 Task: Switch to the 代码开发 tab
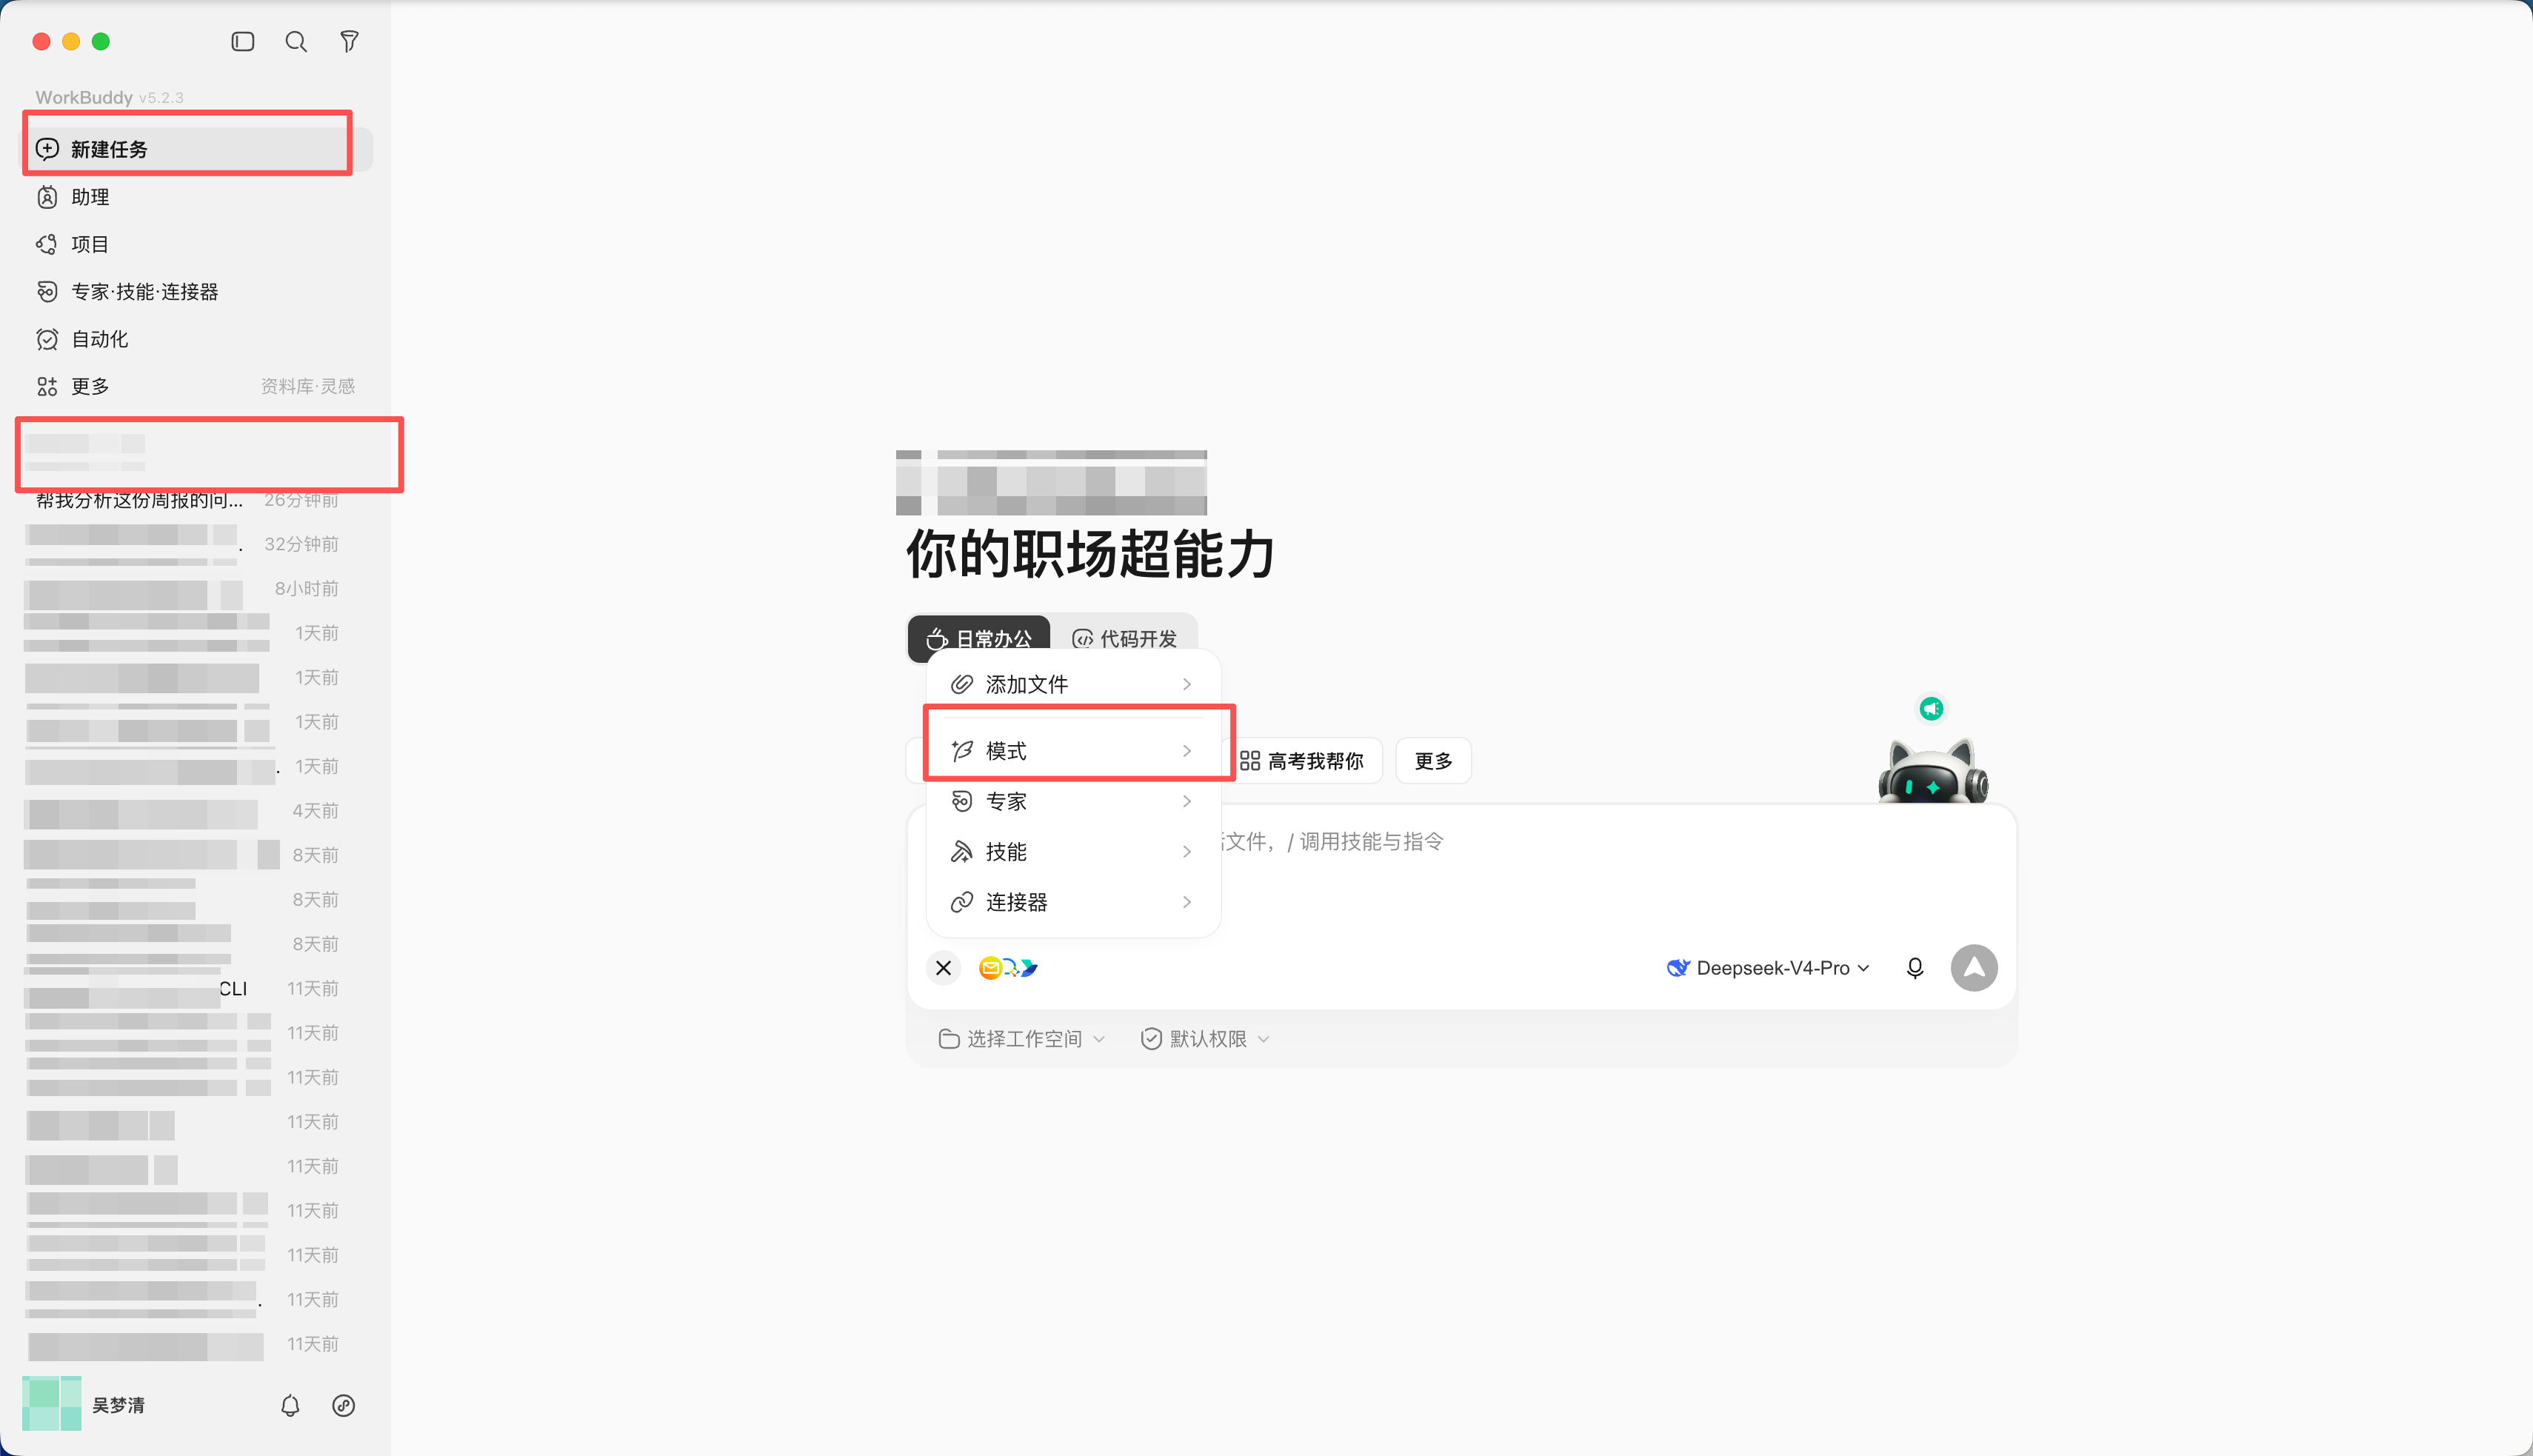pos(1125,638)
